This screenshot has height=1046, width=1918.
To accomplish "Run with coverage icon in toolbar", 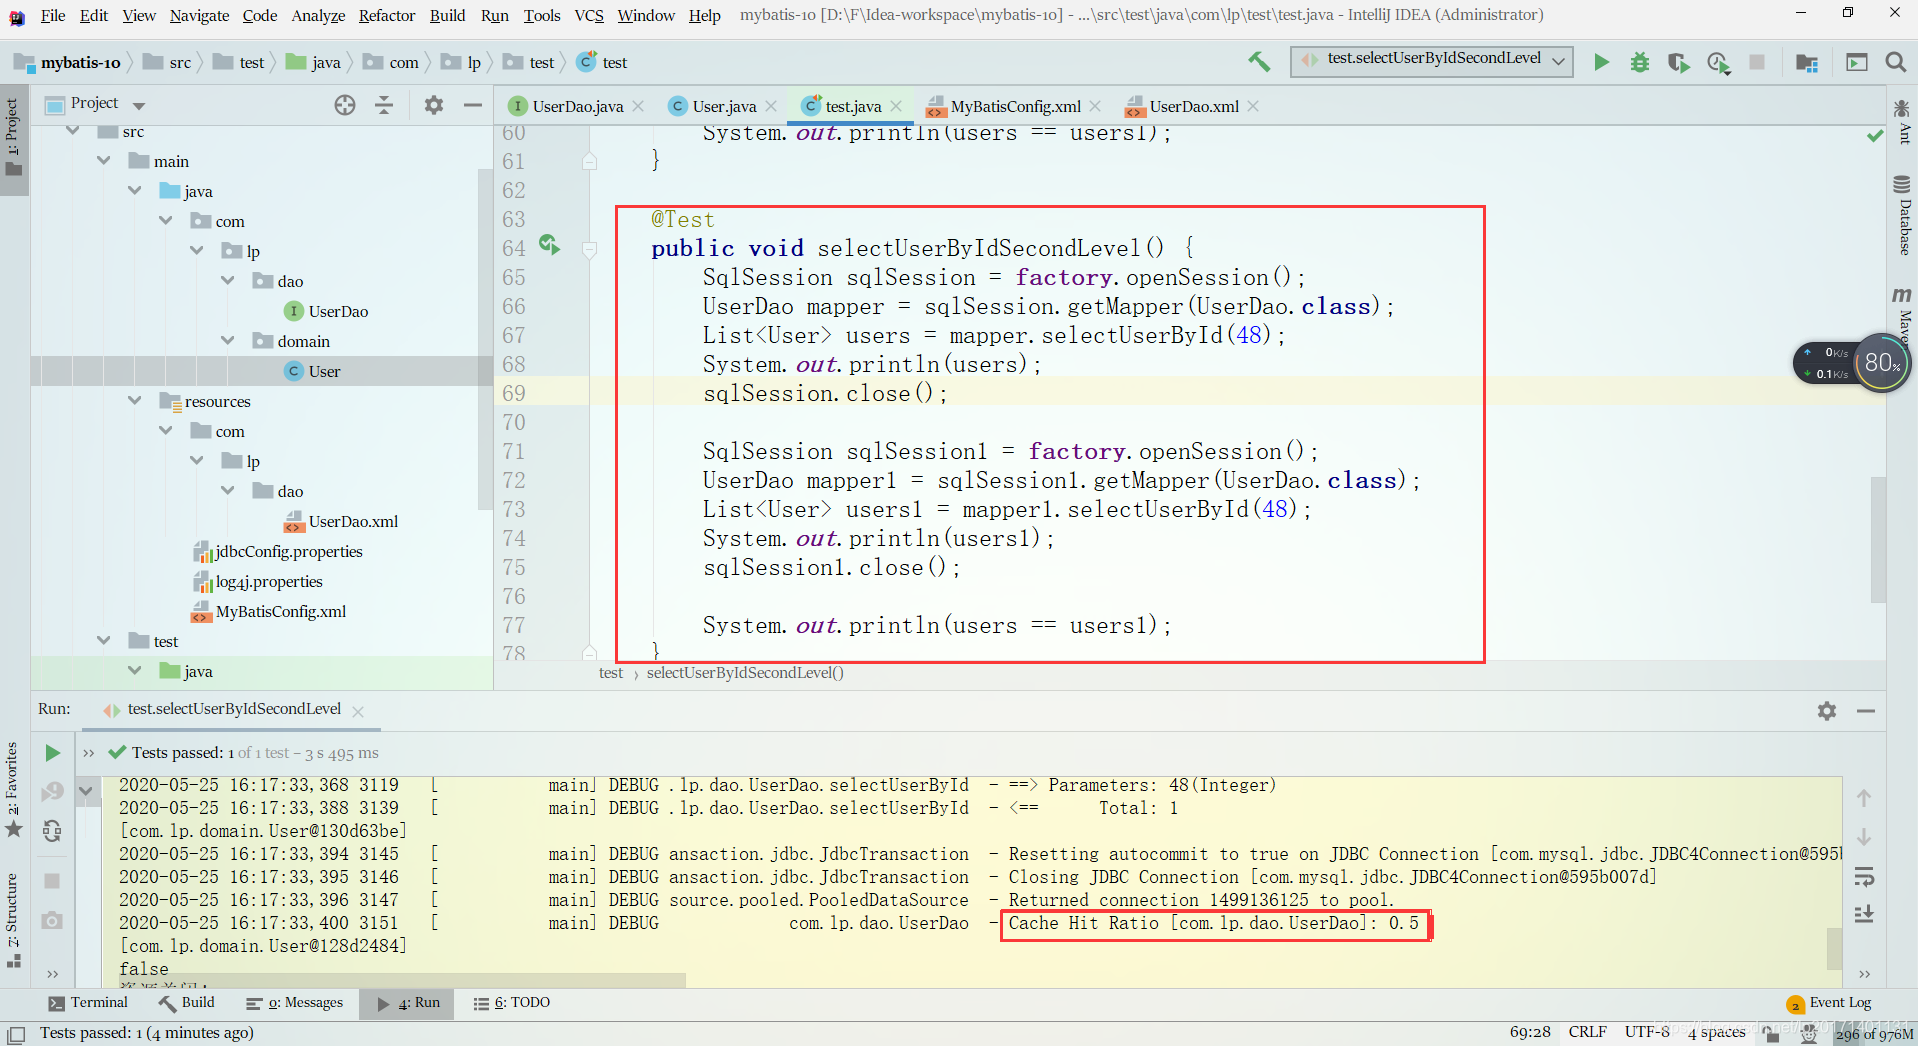I will coord(1679,62).
